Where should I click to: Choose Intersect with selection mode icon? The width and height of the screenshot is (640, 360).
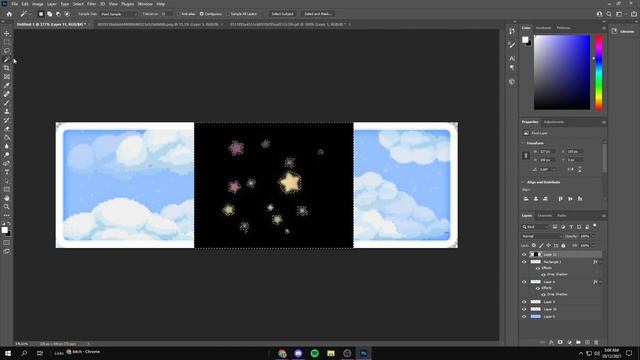67,14
